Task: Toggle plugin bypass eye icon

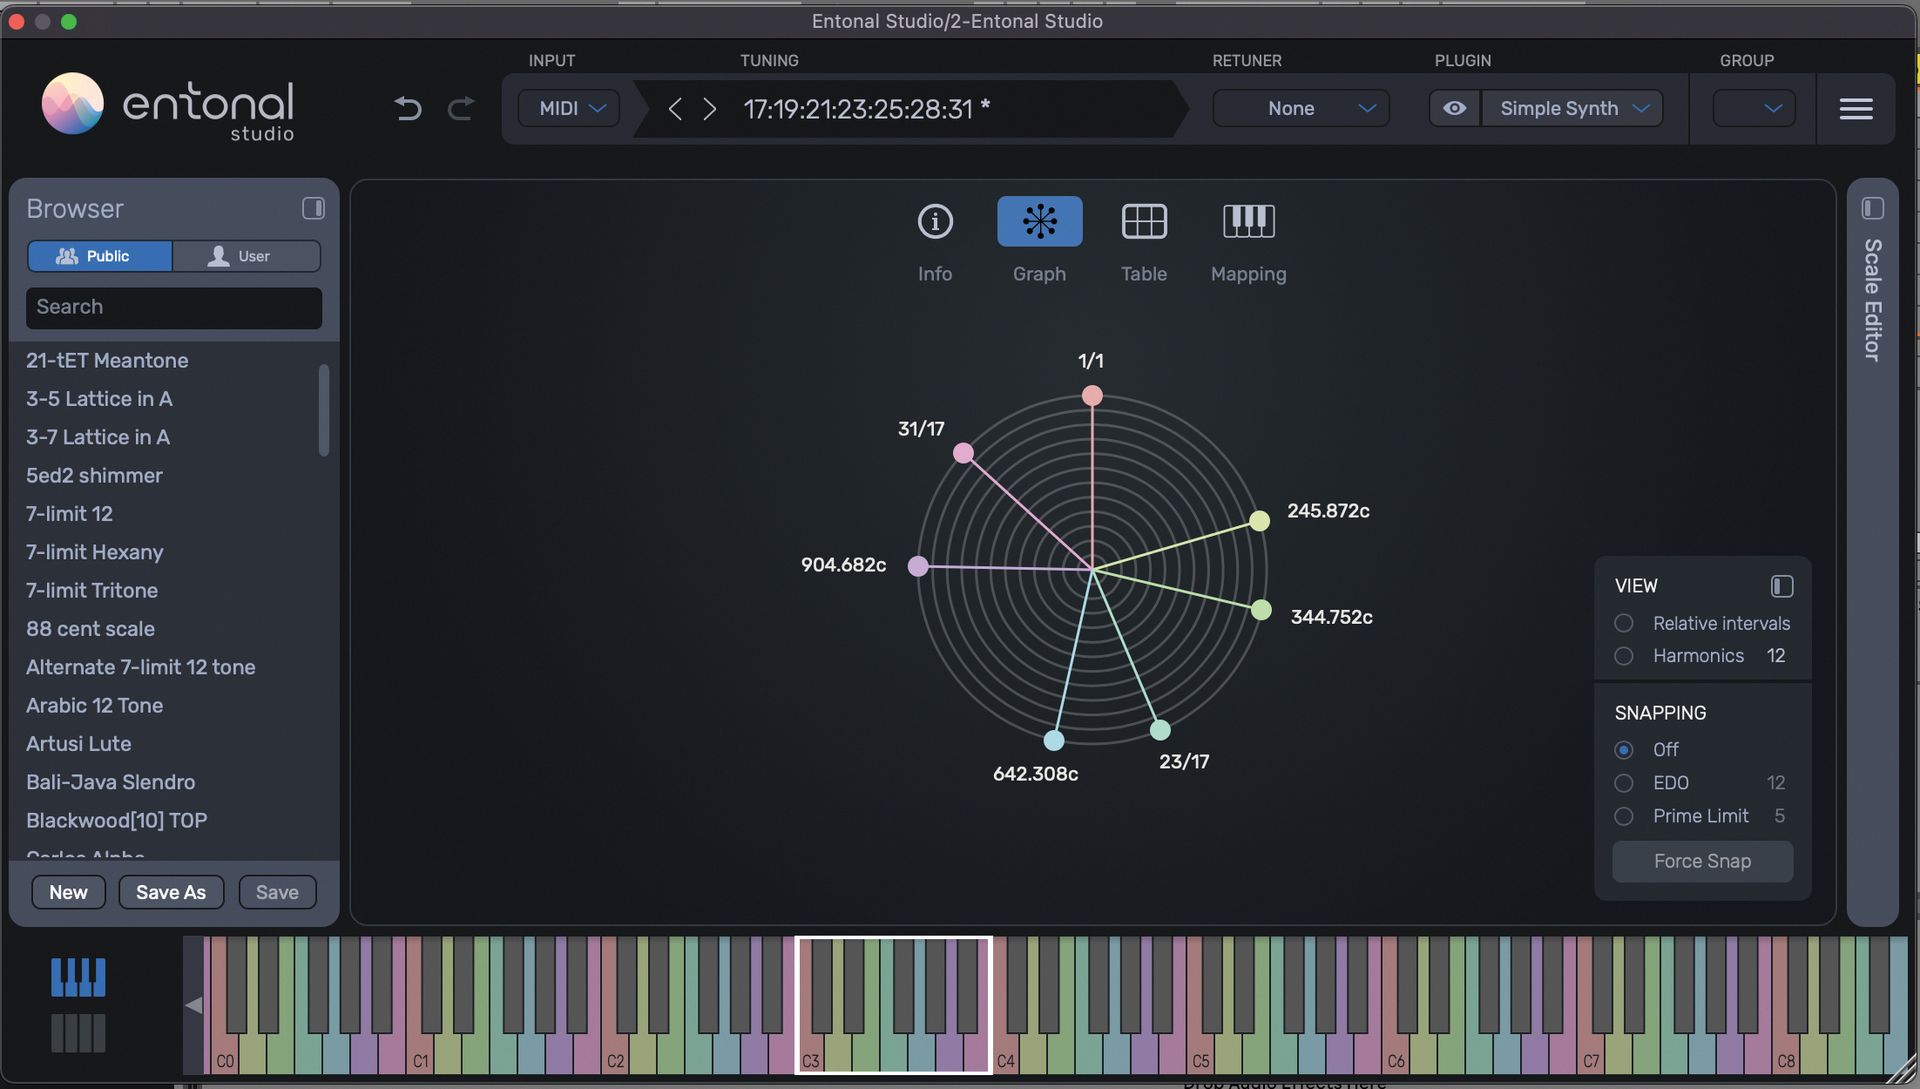Action: tap(1455, 108)
